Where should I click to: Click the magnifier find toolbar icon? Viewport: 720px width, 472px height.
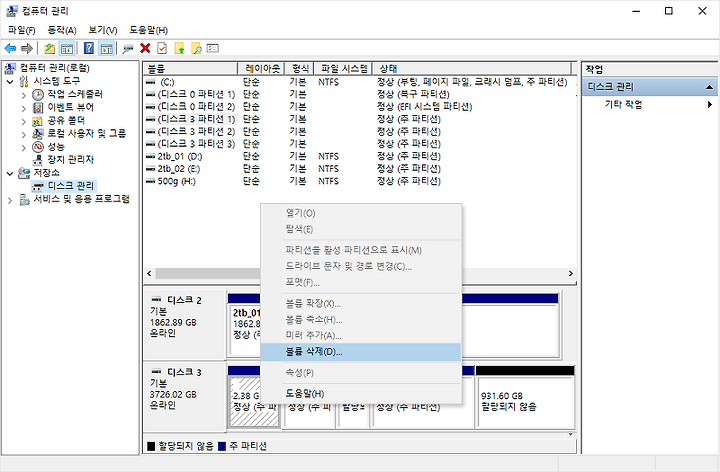[197, 48]
